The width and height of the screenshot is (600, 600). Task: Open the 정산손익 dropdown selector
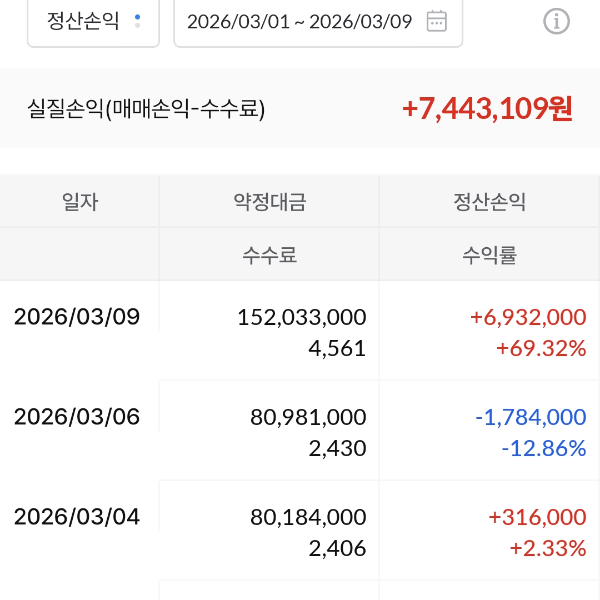coord(93,21)
